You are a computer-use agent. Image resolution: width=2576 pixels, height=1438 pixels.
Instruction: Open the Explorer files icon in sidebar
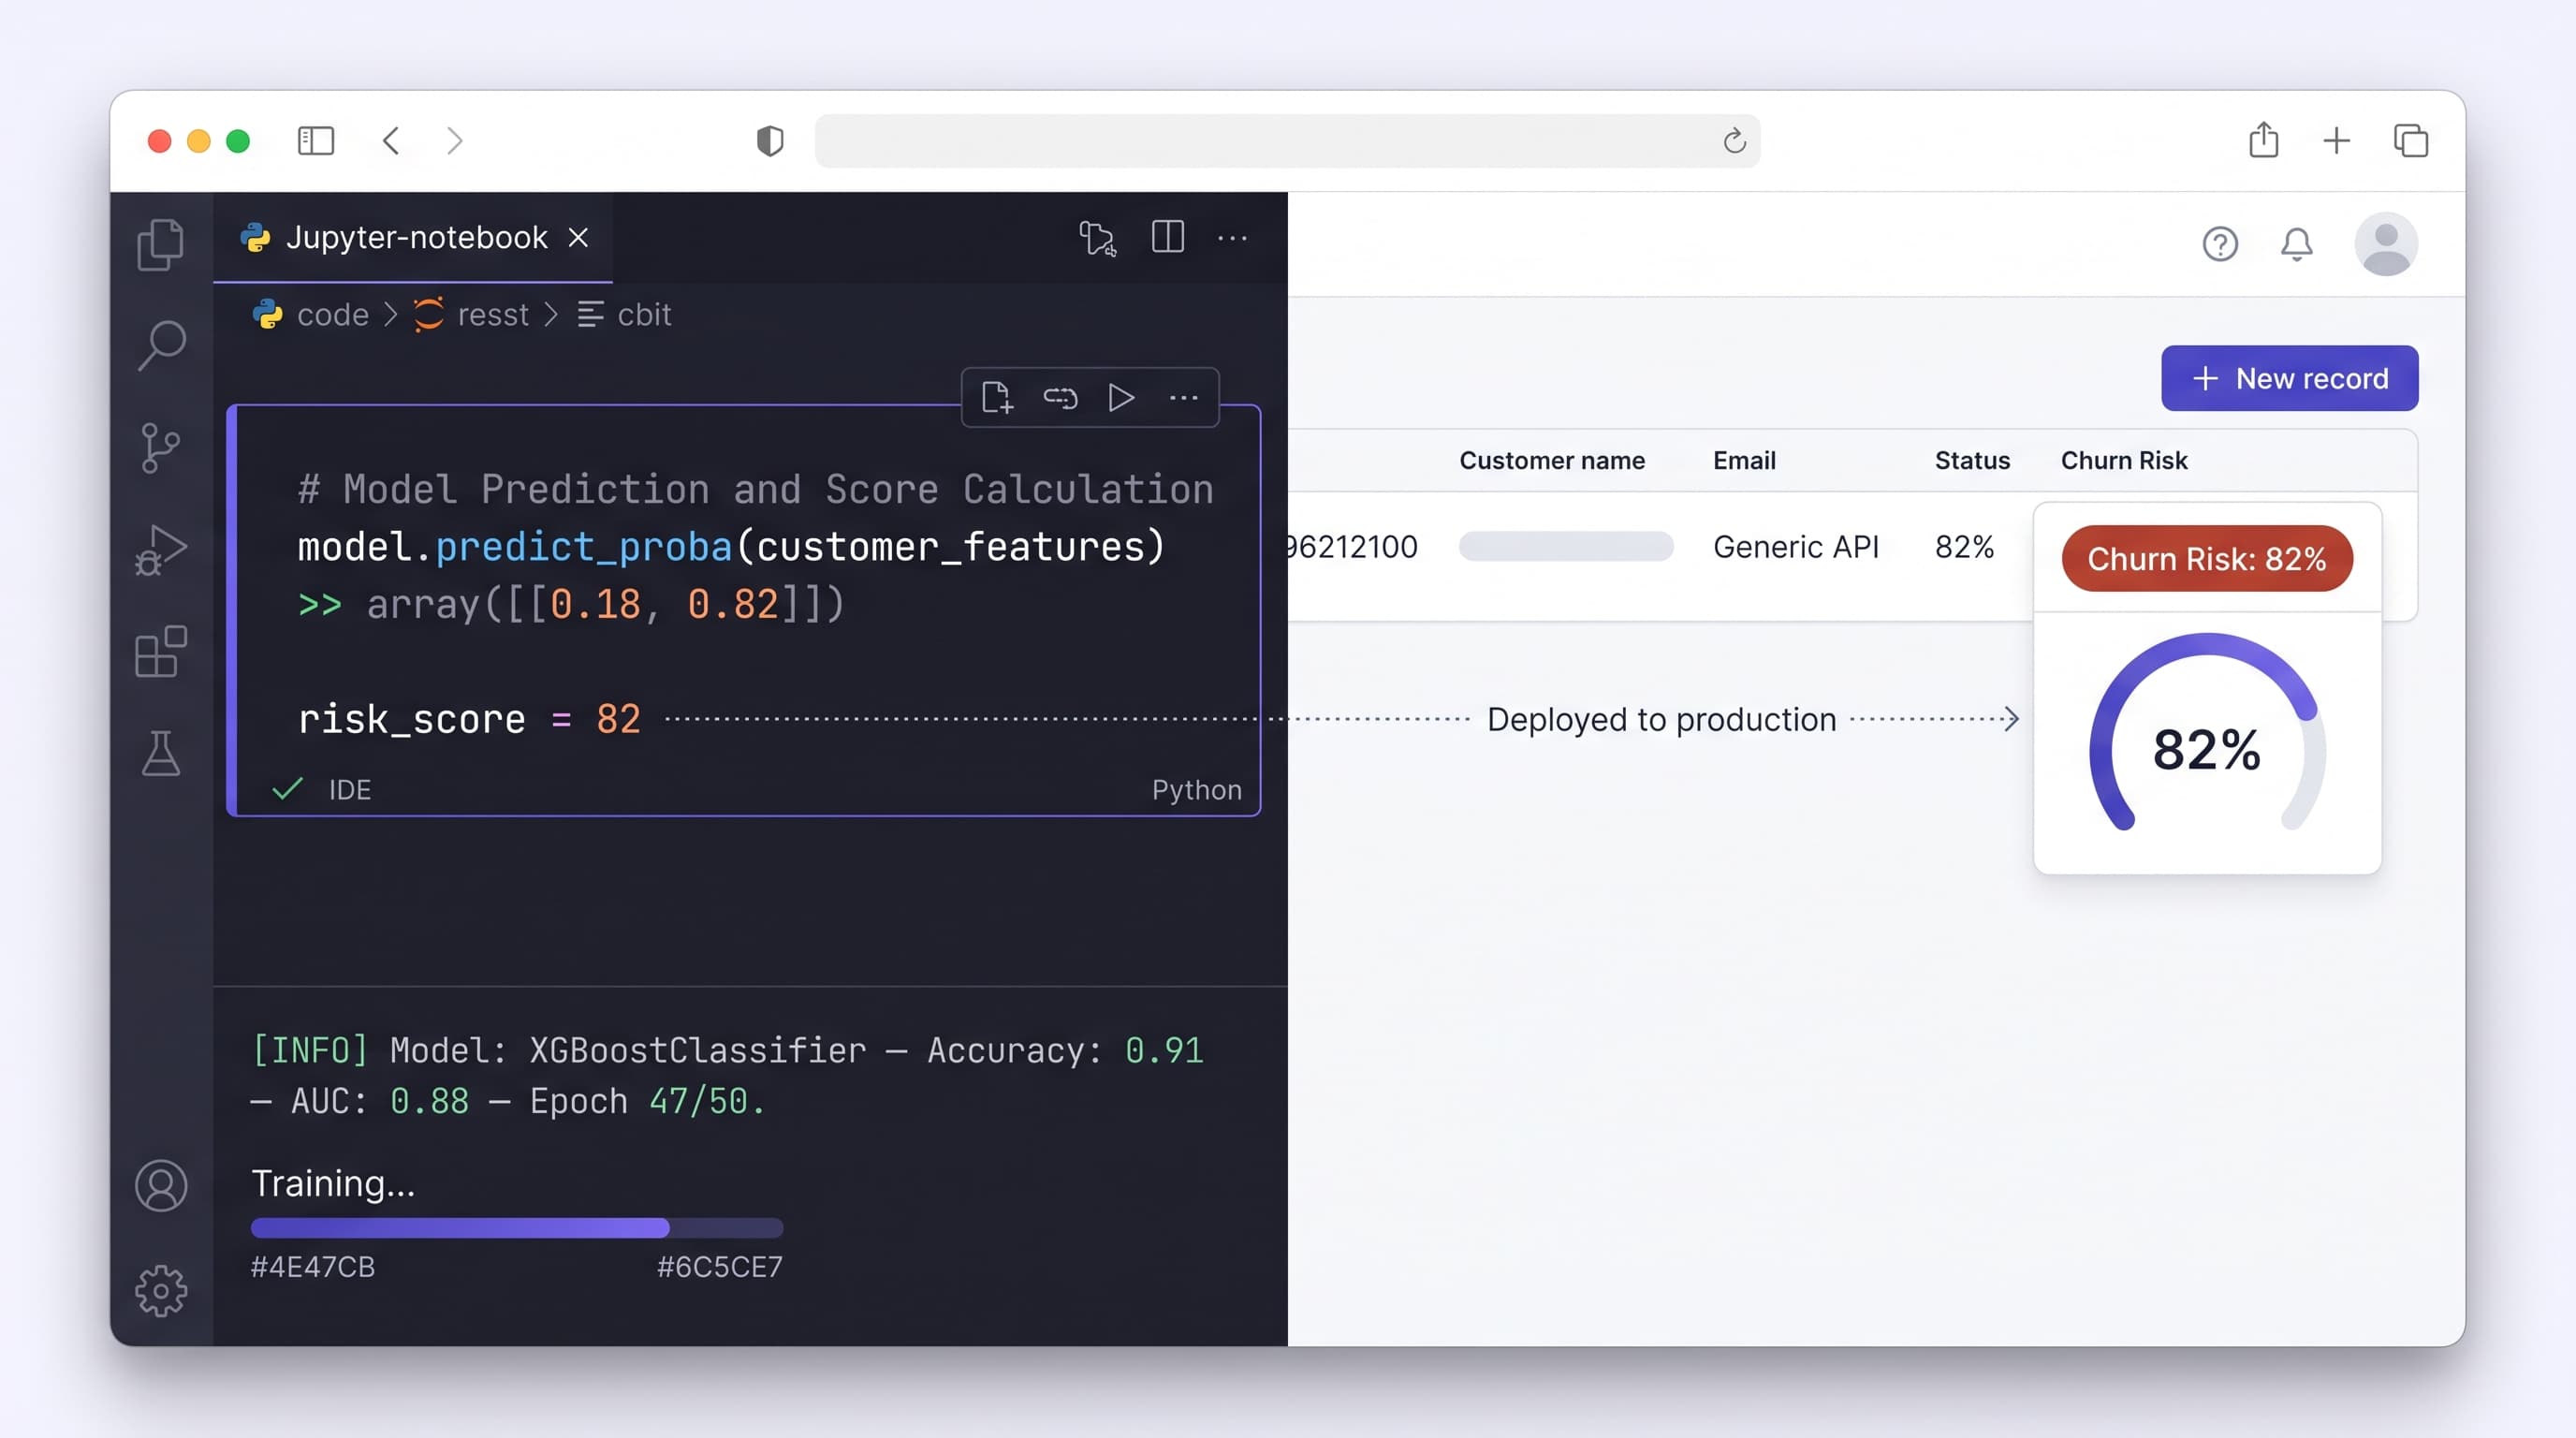(160, 244)
